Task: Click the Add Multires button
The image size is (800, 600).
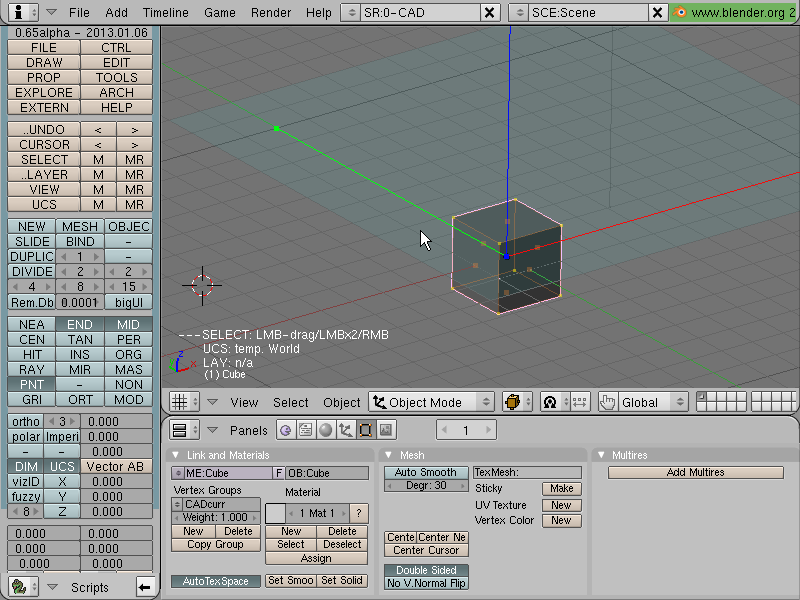Action: coord(695,472)
